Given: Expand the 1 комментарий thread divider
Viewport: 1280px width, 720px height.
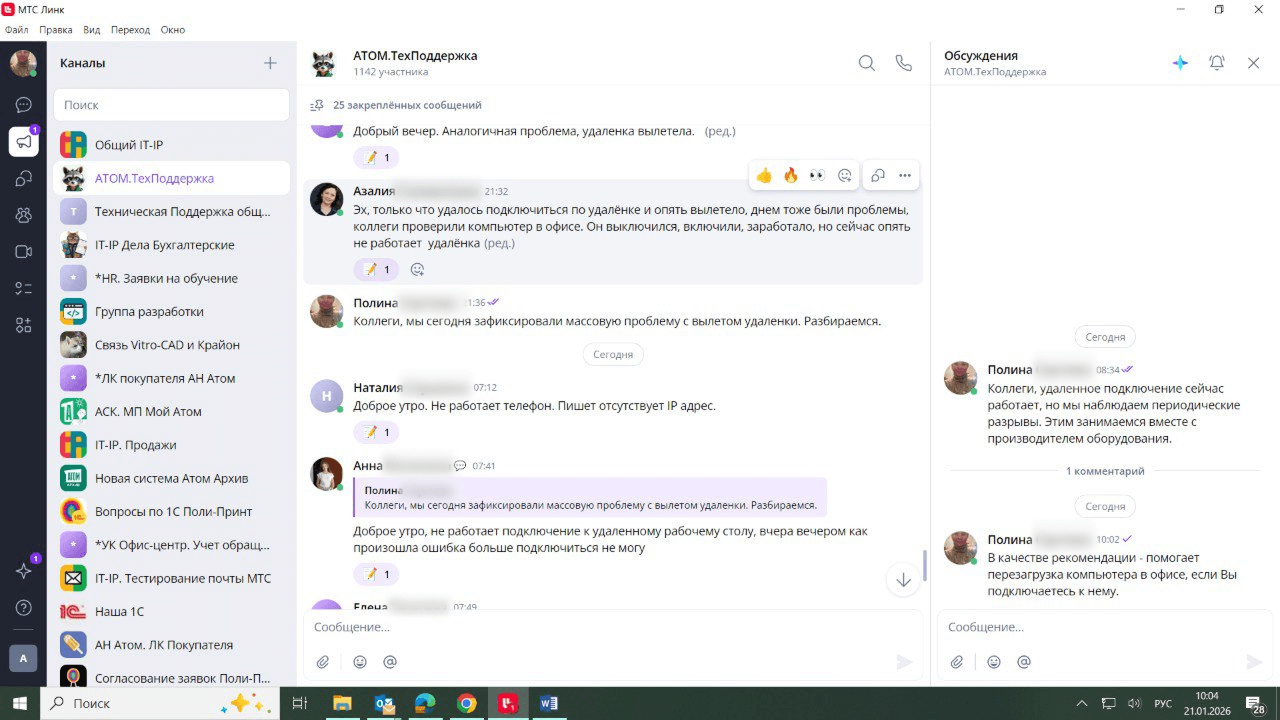Looking at the screenshot, I should [x=1105, y=471].
